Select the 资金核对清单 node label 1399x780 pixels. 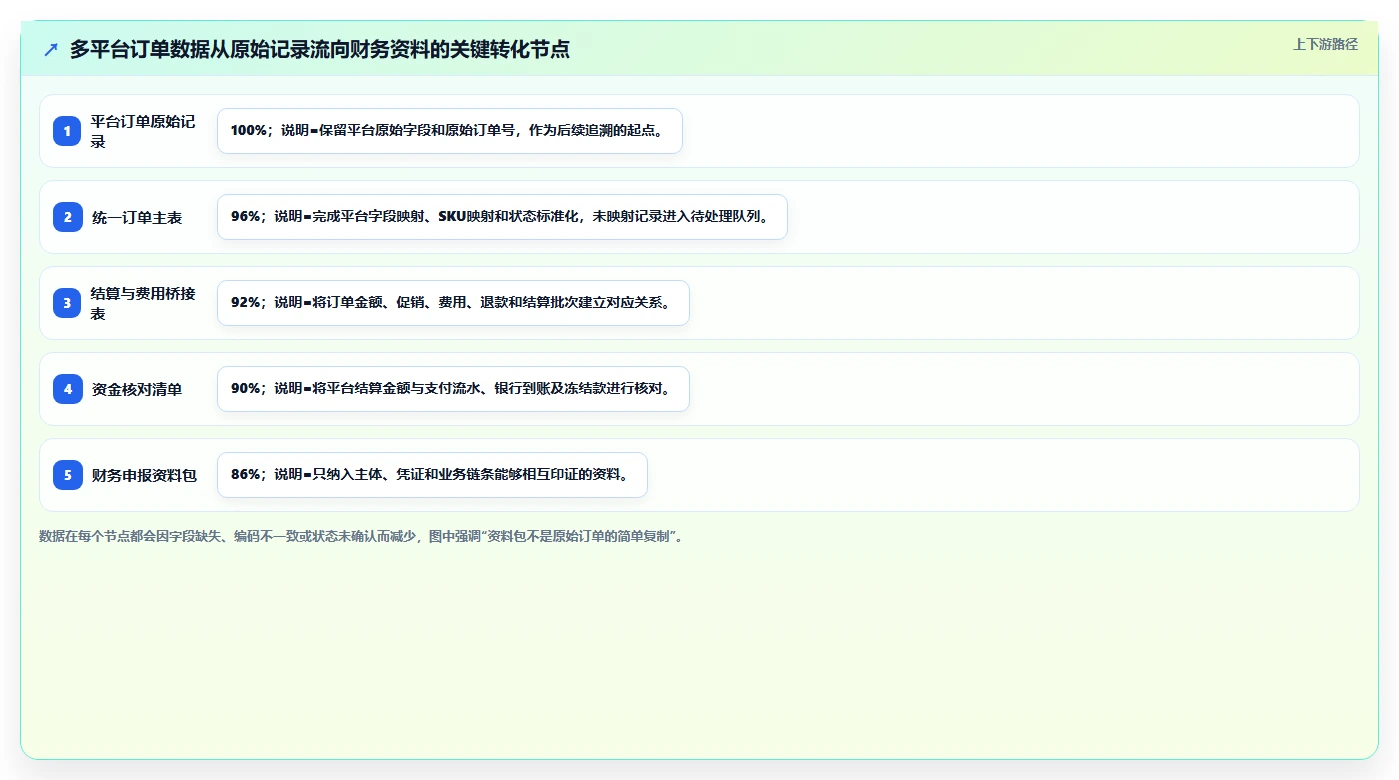coord(137,389)
